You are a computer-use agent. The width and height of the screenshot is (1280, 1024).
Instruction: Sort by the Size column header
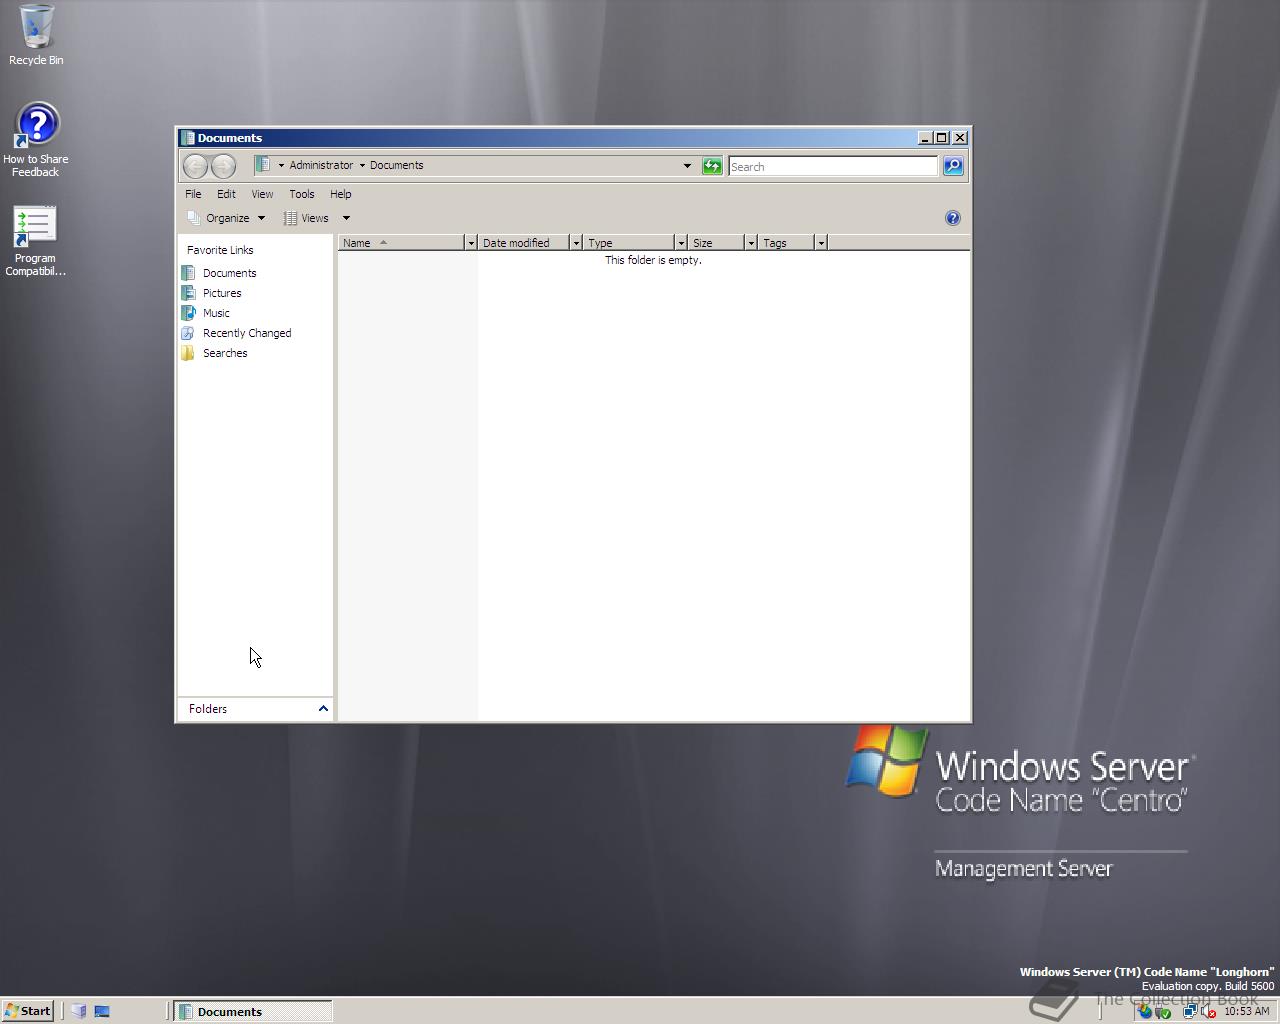click(x=716, y=243)
